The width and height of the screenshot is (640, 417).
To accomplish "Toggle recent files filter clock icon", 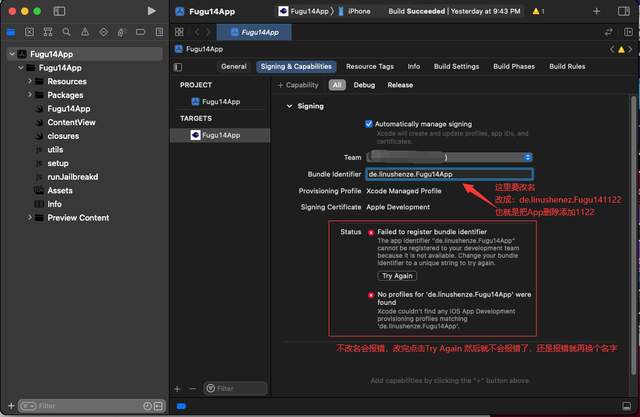I will point(147,406).
